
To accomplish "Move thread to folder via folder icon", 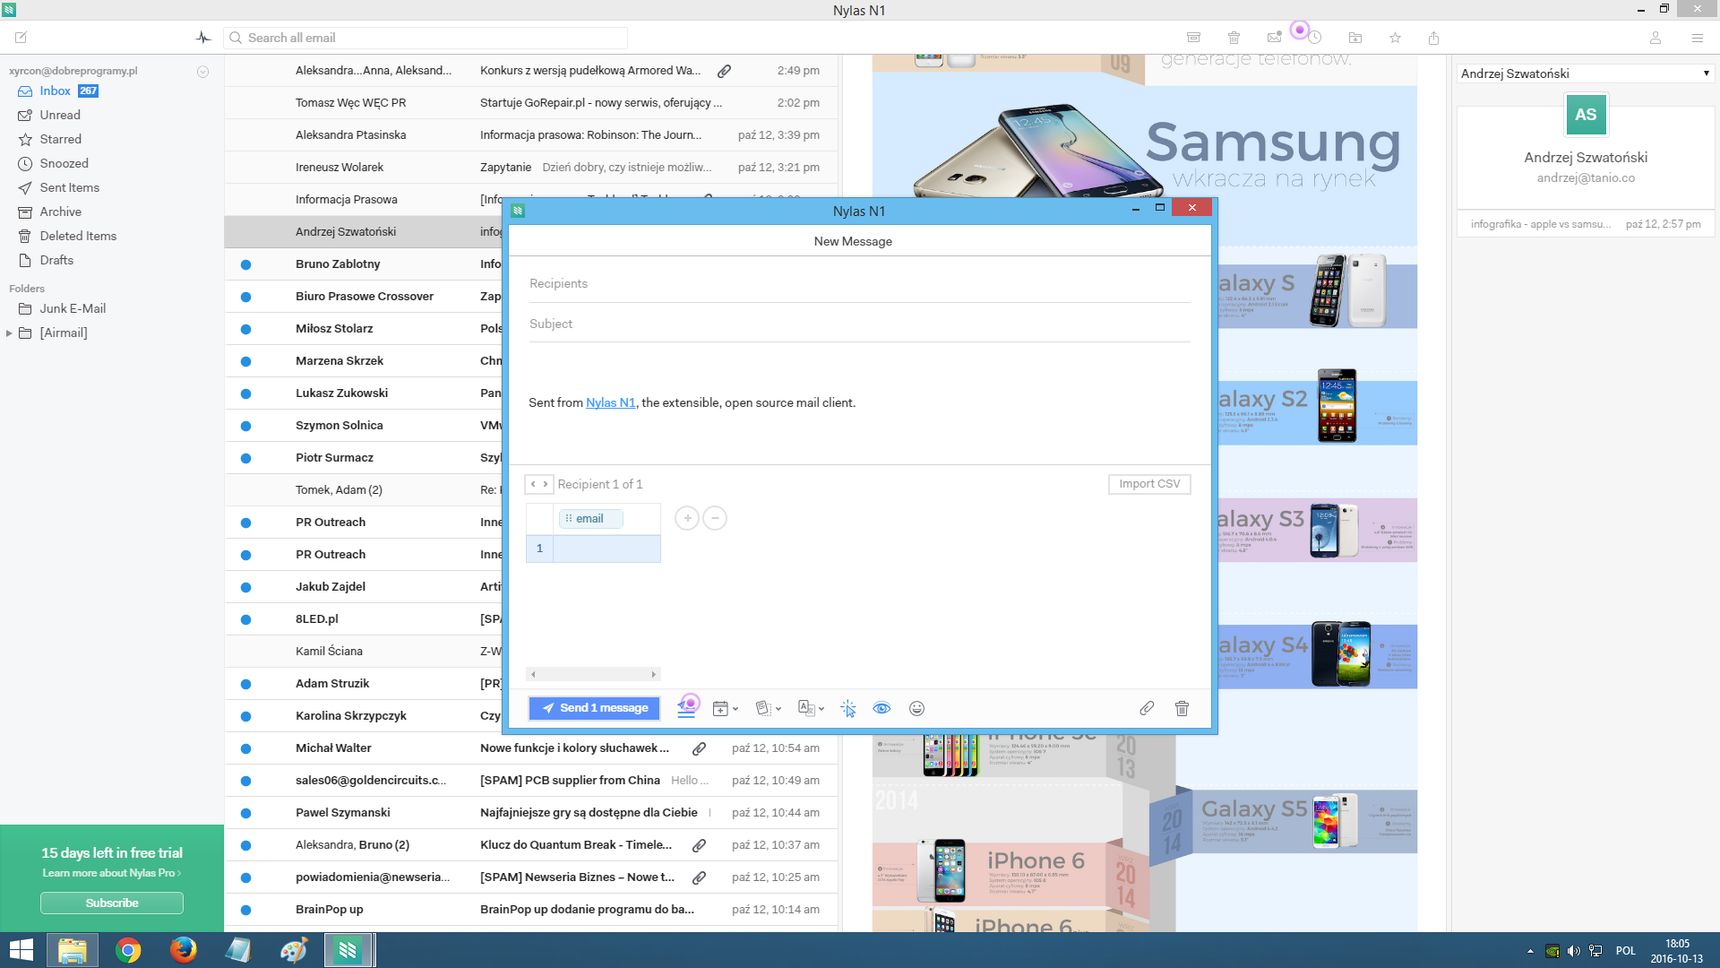I will point(1355,38).
